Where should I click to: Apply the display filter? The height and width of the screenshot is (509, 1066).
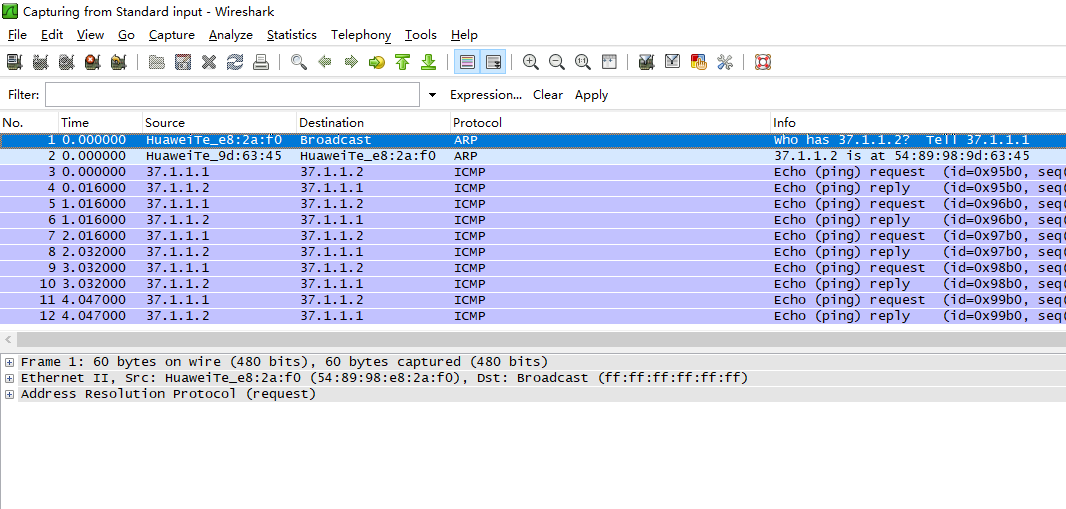click(x=591, y=94)
